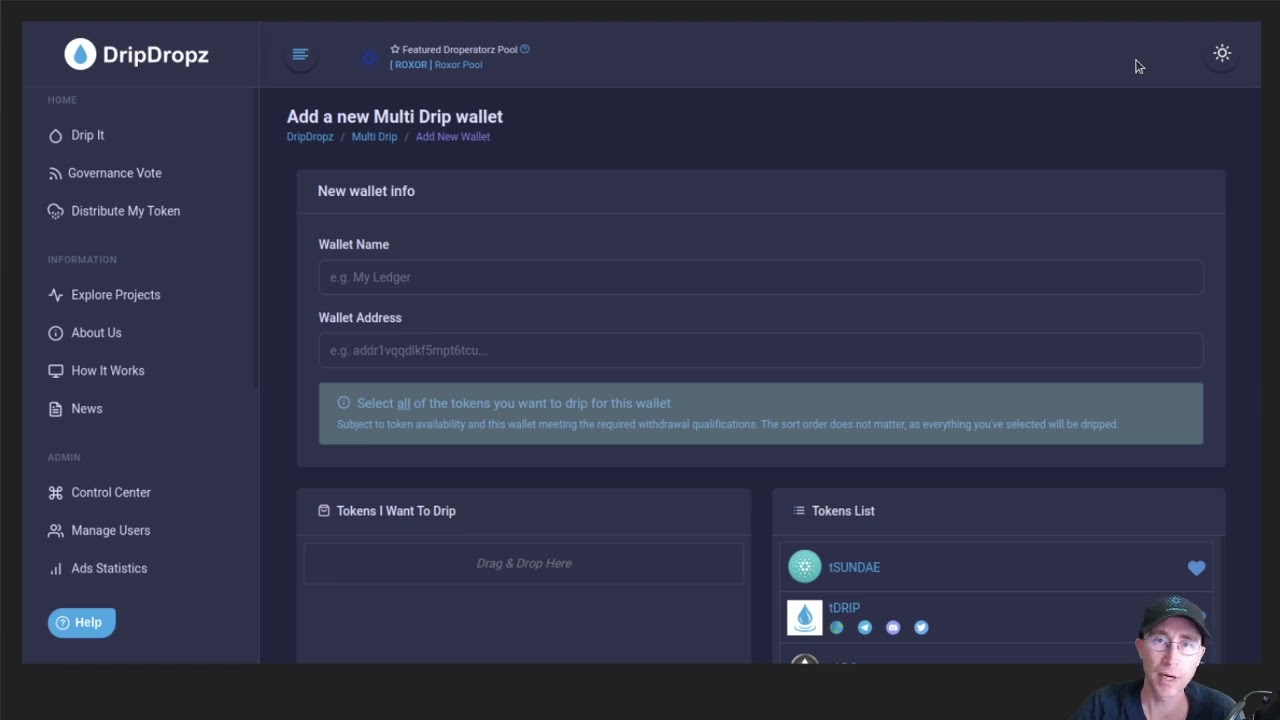Open Distribute My Token page
1280x720 pixels.
click(125, 211)
